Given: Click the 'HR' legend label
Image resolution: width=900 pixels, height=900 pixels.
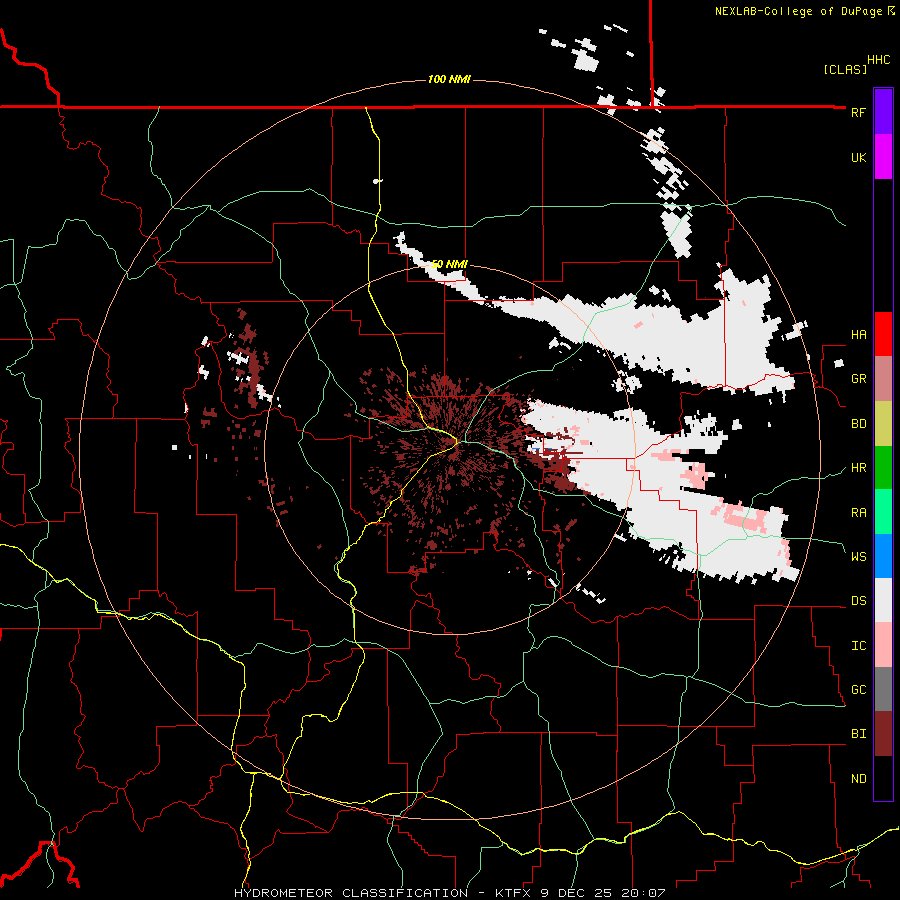Looking at the screenshot, I should 858,468.
